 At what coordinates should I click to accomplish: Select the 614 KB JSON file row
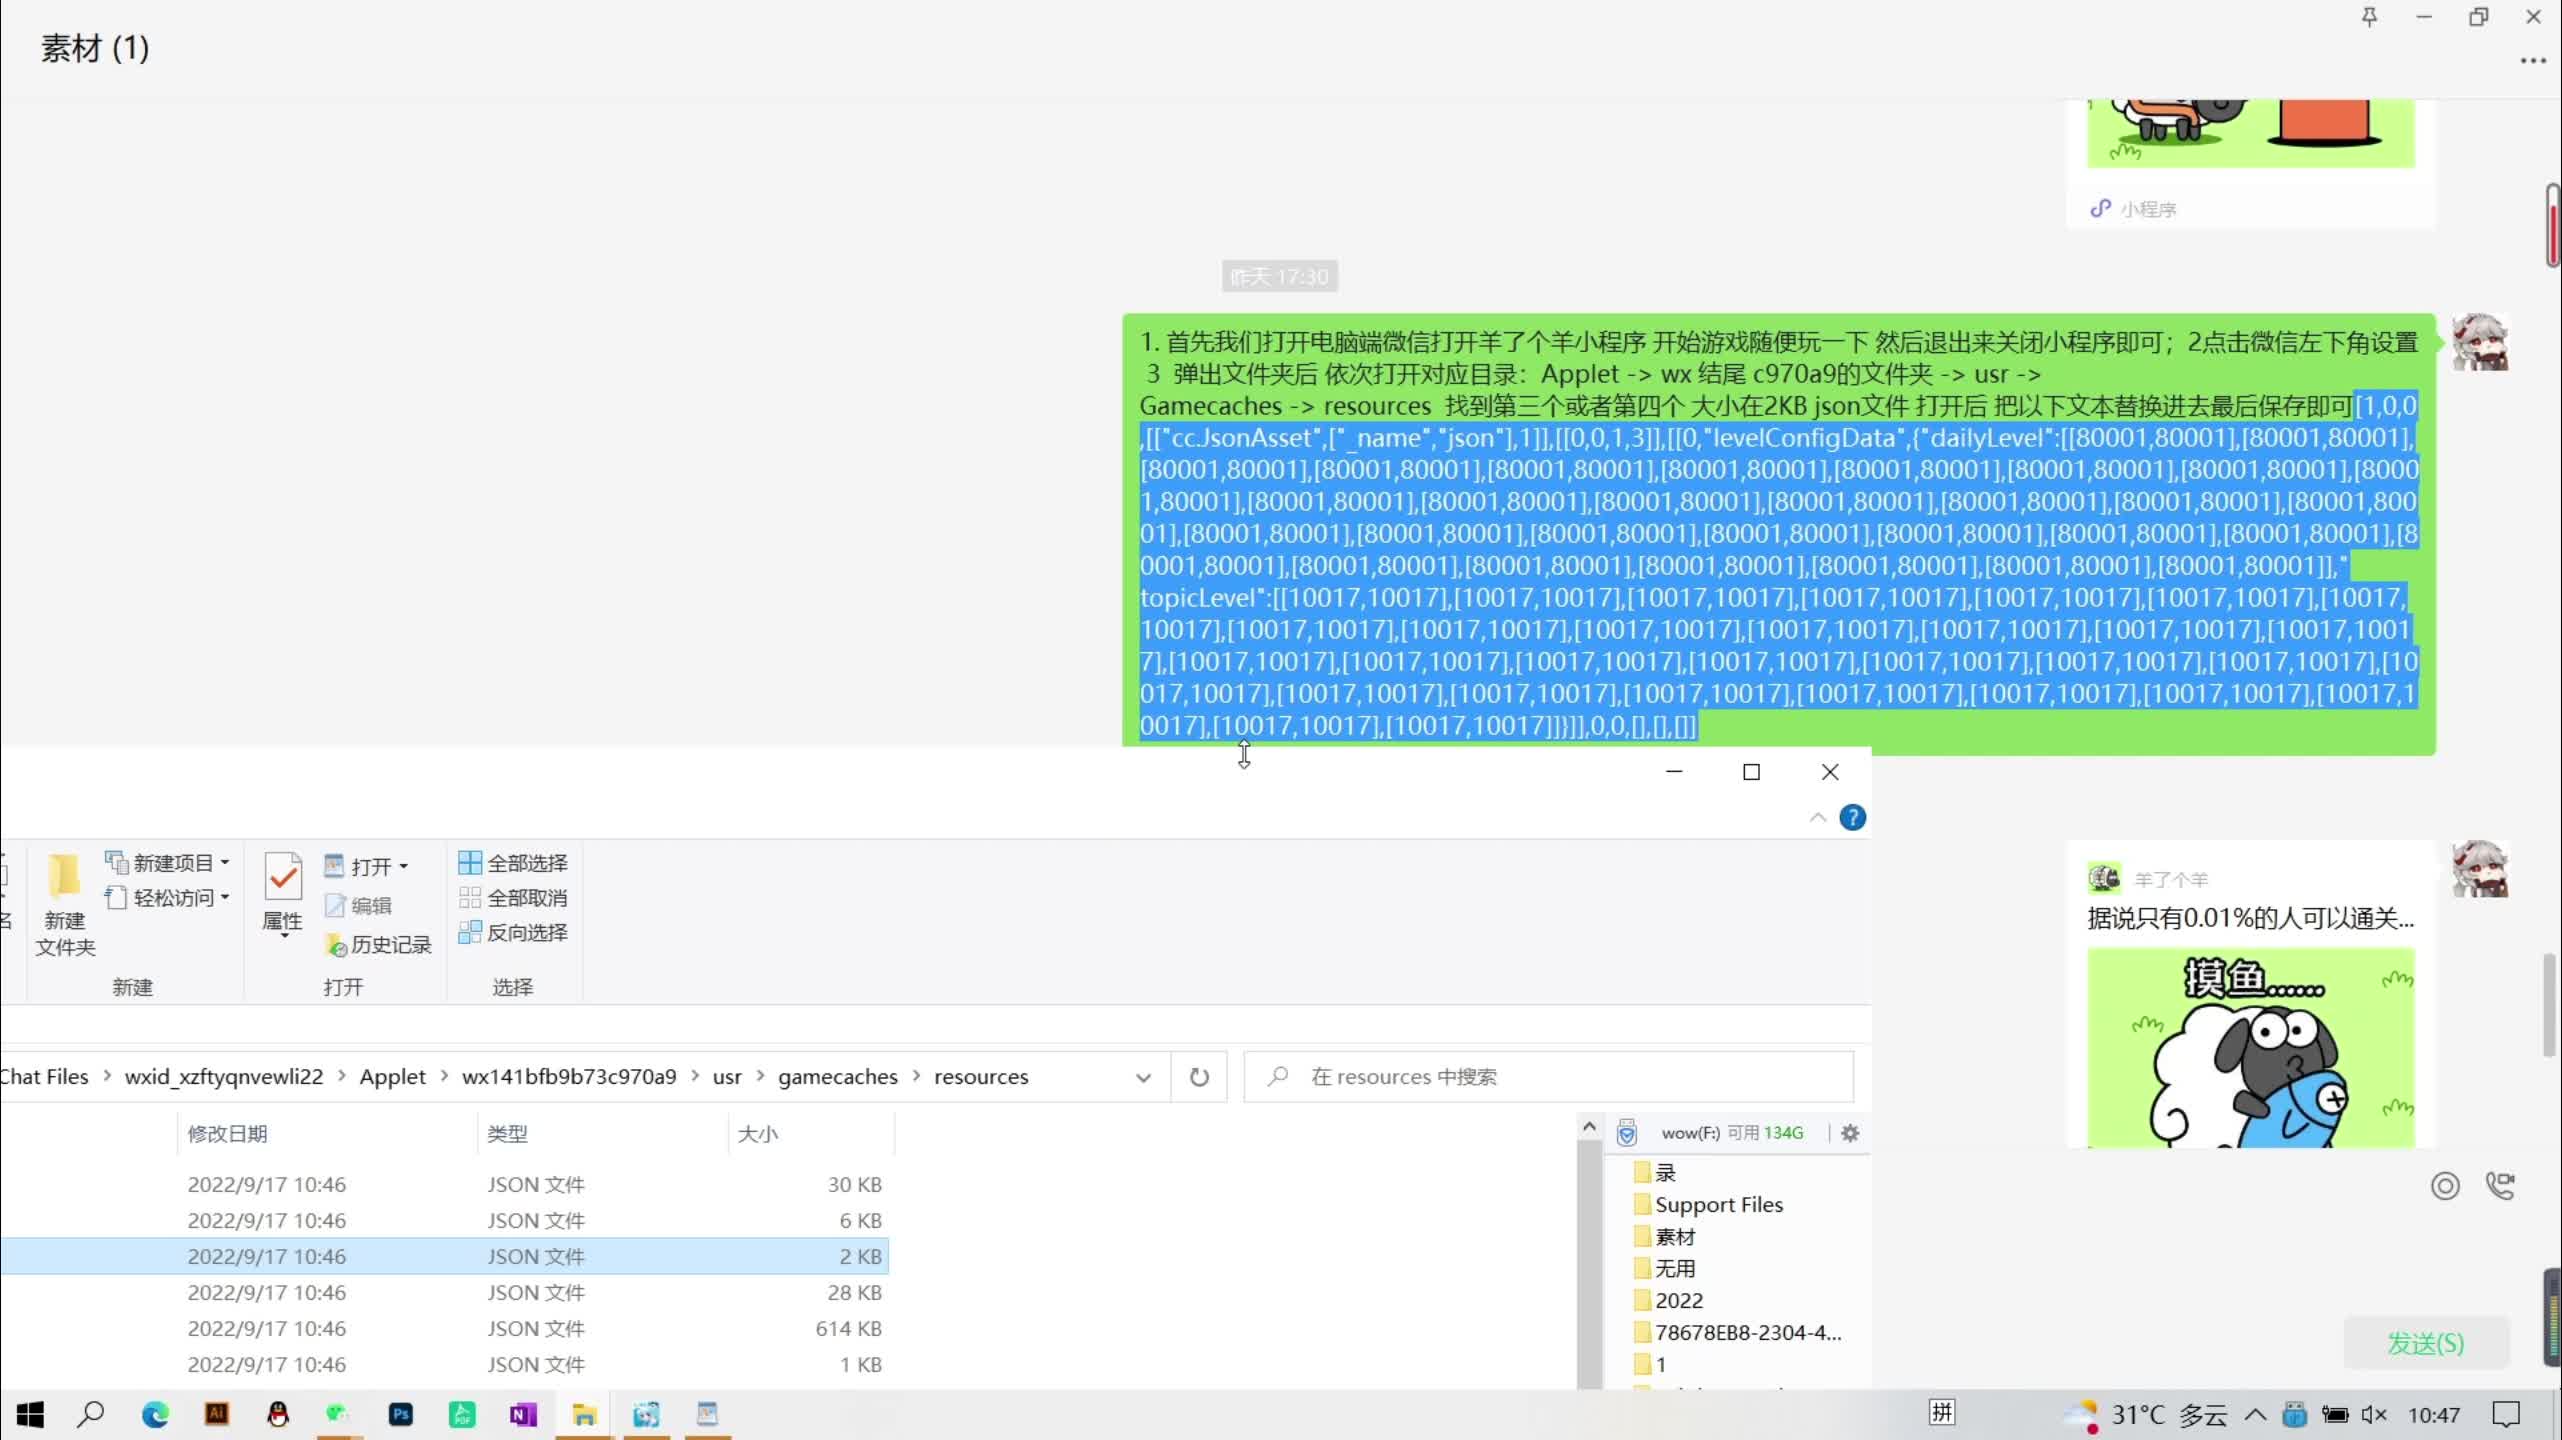coord(444,1328)
